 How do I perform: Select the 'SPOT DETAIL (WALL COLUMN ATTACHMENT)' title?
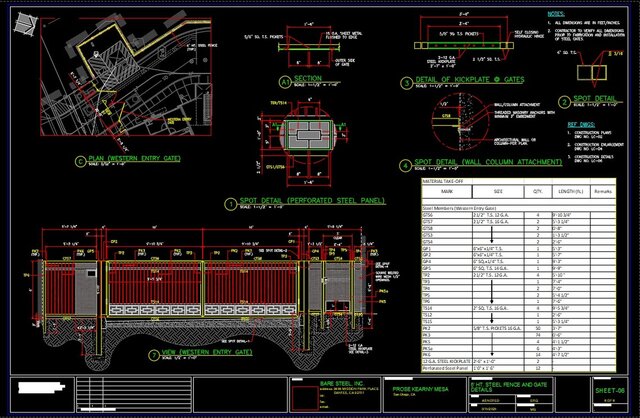pos(481,164)
